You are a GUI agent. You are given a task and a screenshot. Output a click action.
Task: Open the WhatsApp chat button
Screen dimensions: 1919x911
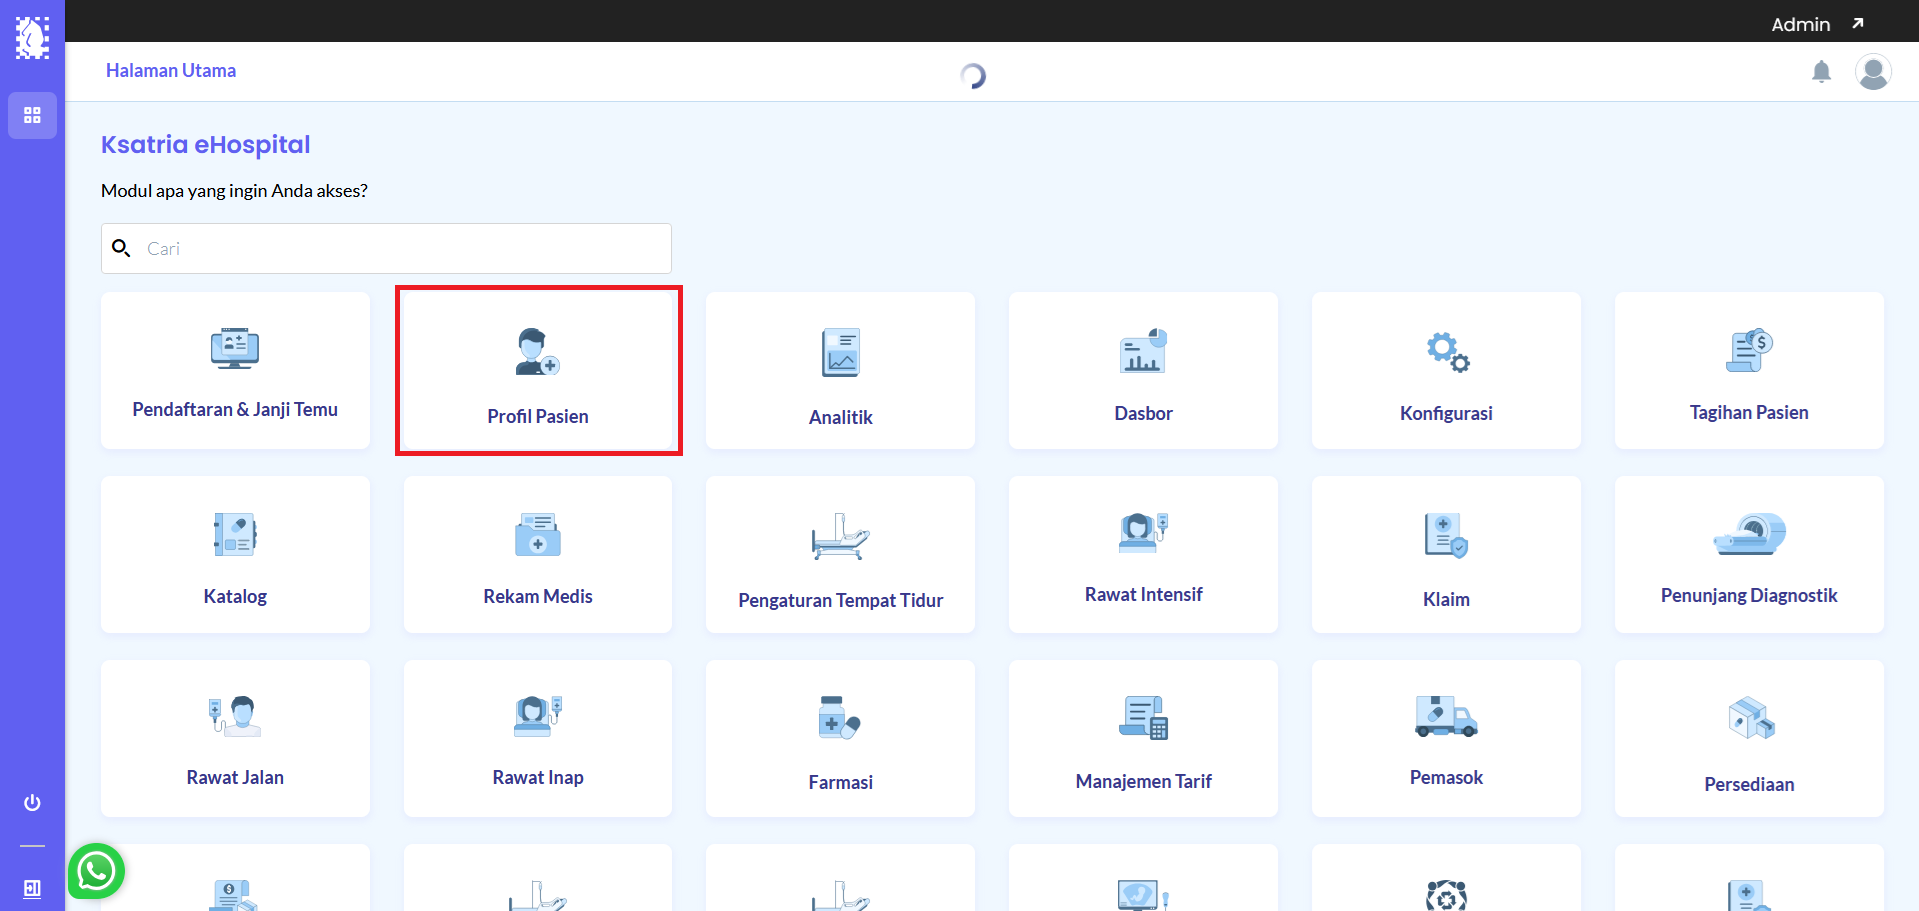[x=96, y=872]
